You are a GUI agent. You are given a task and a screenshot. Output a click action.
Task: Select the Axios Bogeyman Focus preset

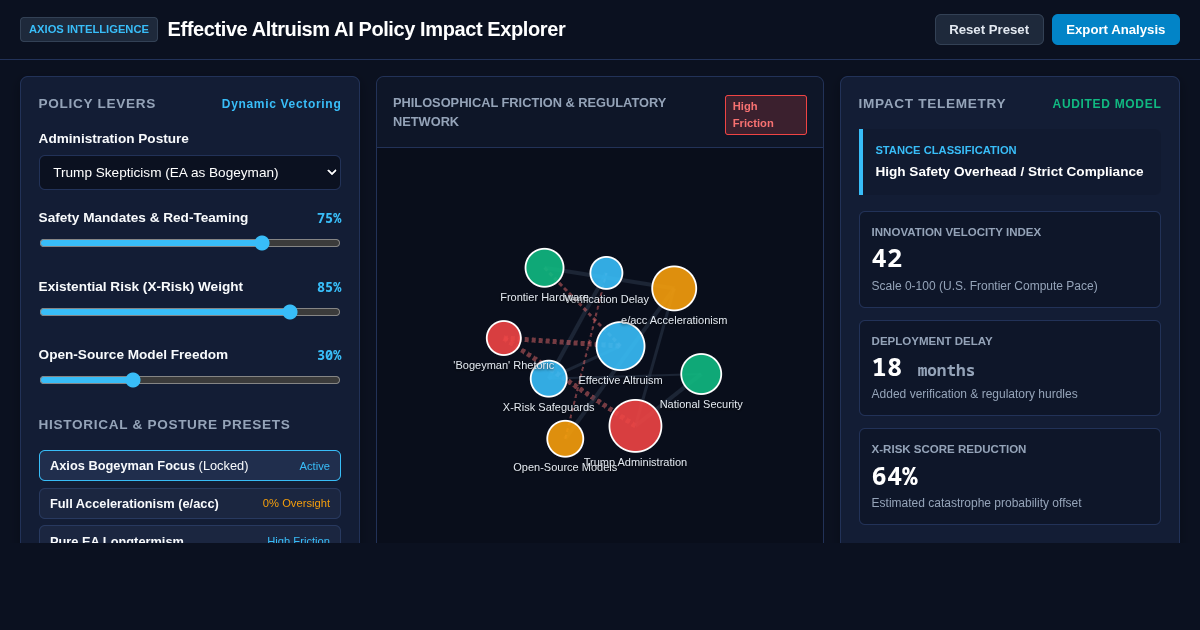[x=190, y=465]
